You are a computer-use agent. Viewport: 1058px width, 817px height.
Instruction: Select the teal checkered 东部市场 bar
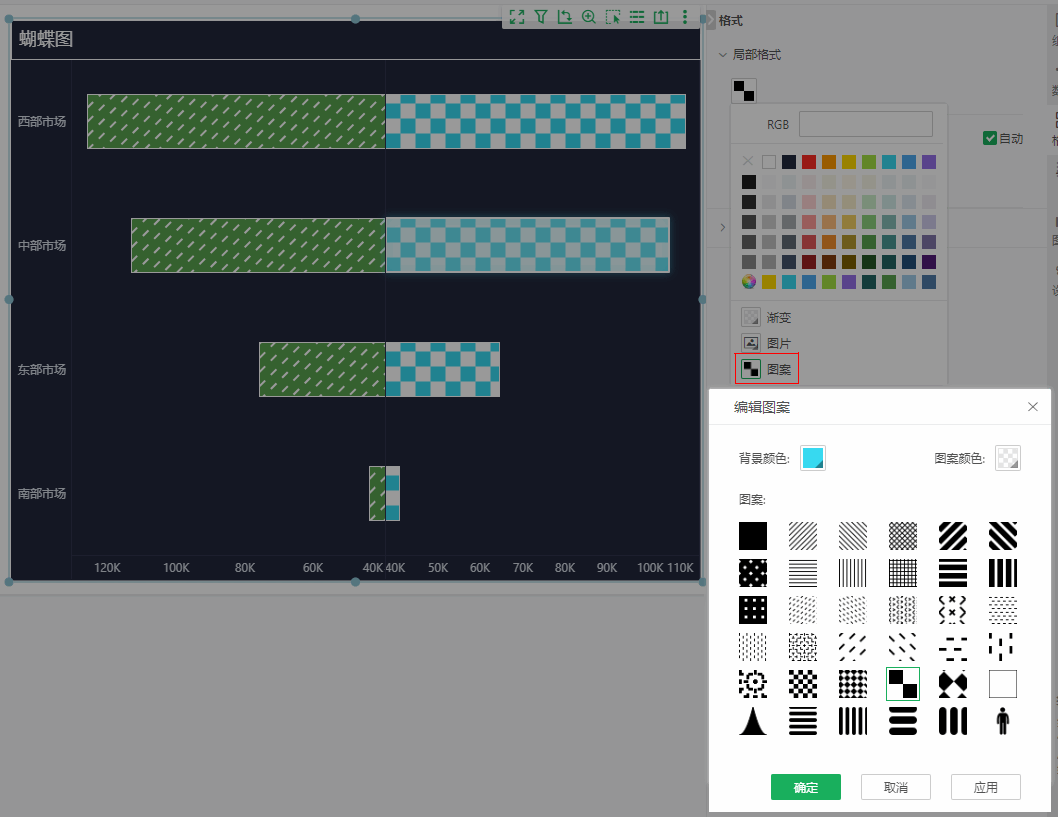click(x=443, y=370)
